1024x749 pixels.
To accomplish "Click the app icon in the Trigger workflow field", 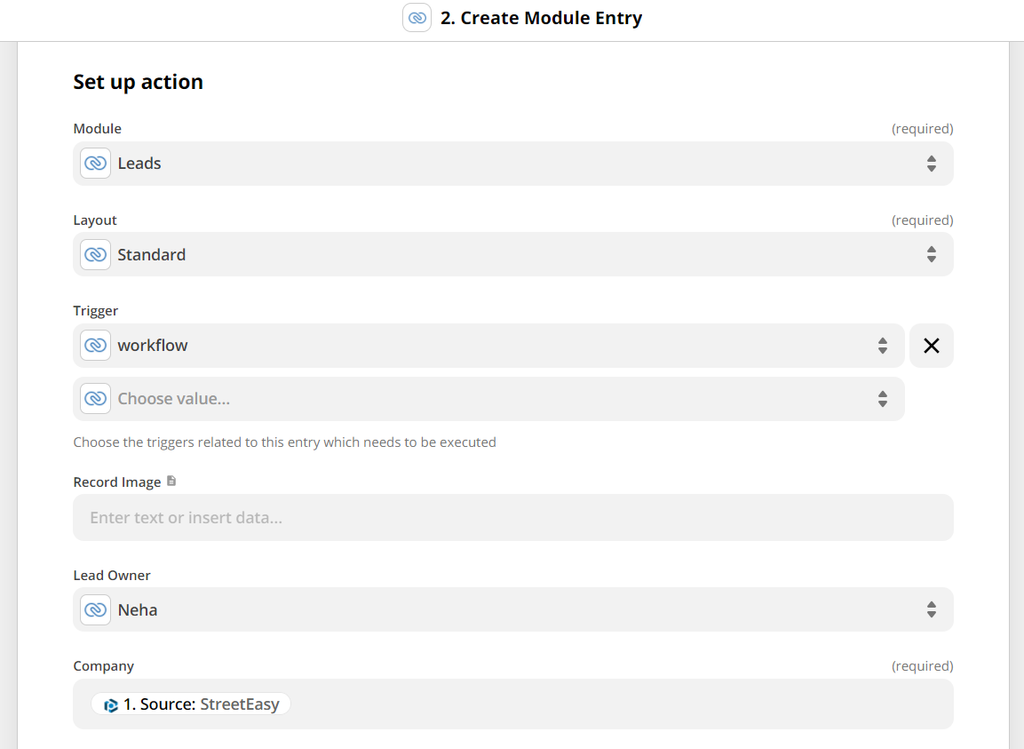I will pos(94,345).
